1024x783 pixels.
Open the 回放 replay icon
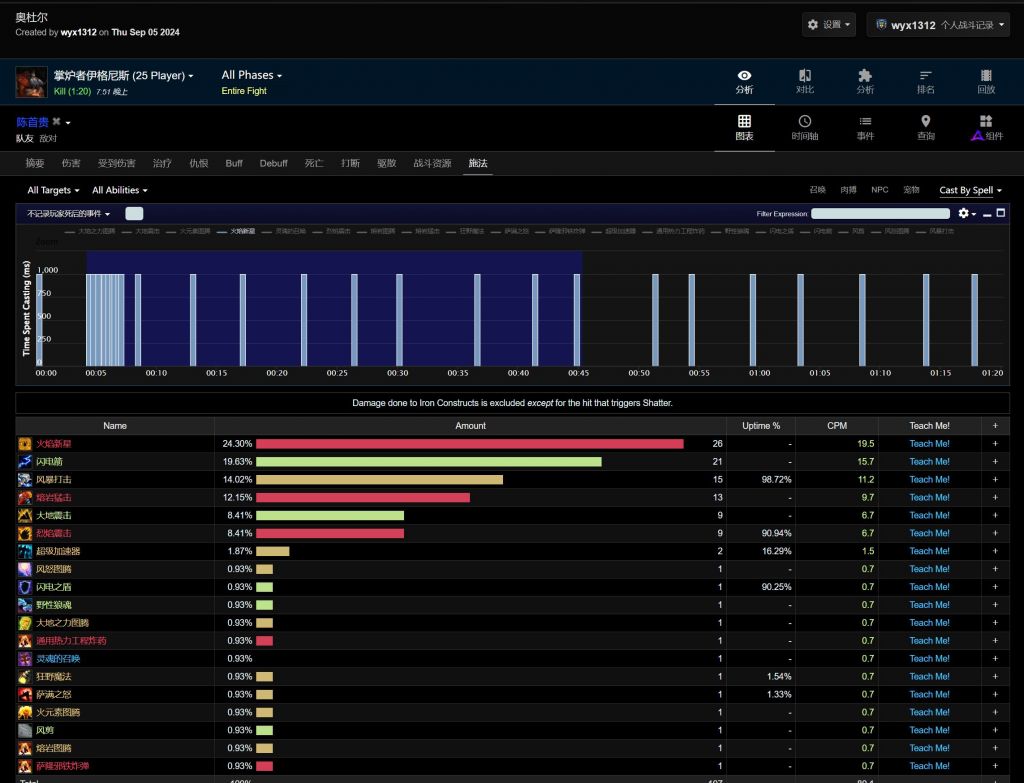tap(986, 81)
